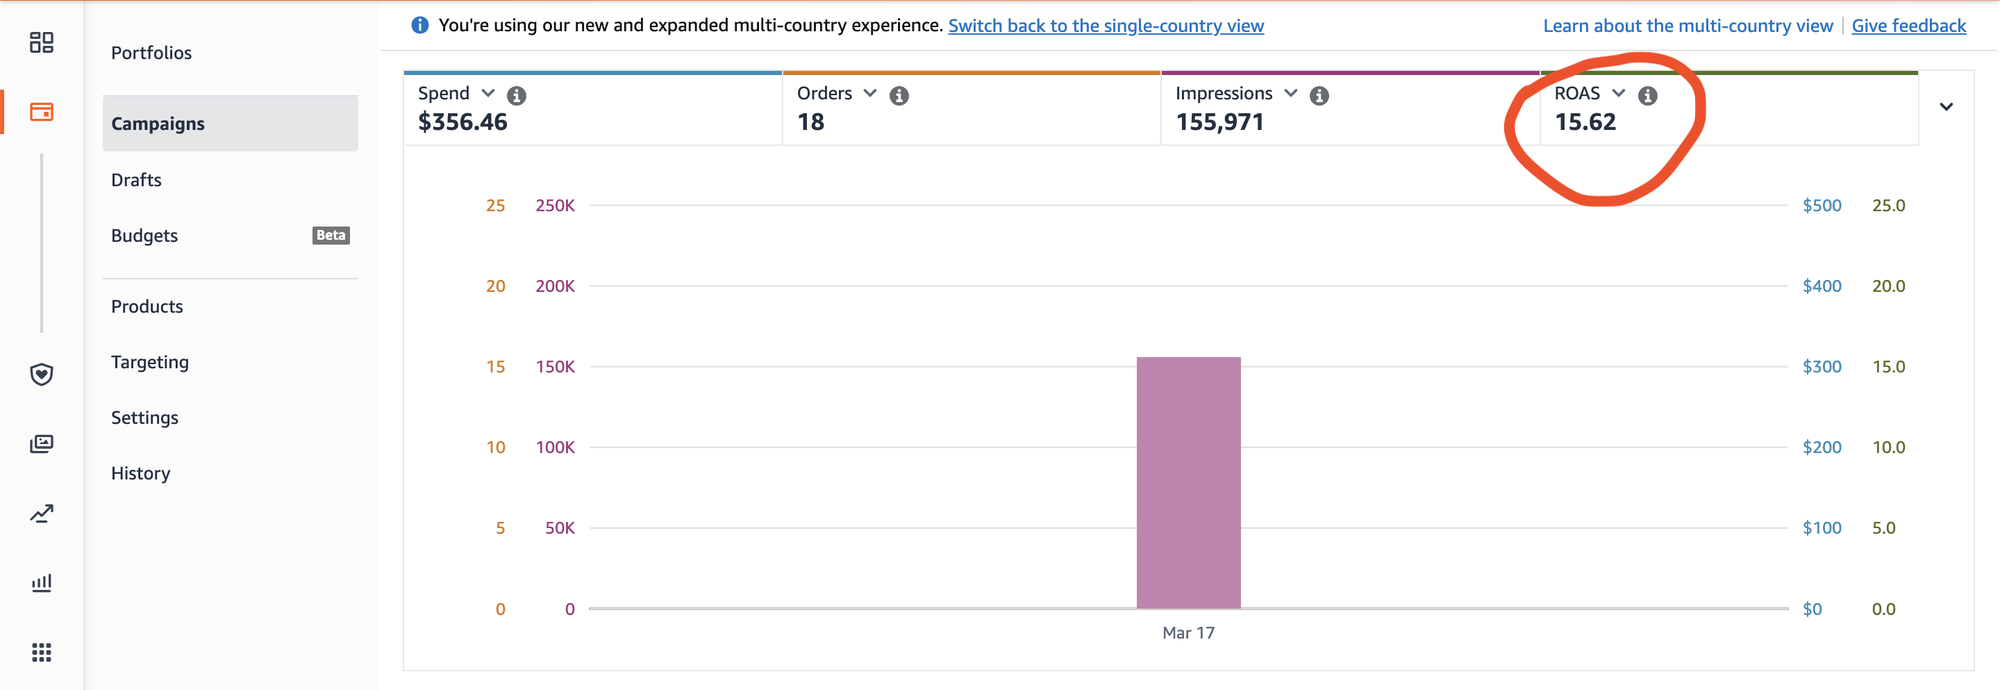Screen dimensions: 2000x690
Task: Go to Portfolios in the menu
Action: [151, 53]
